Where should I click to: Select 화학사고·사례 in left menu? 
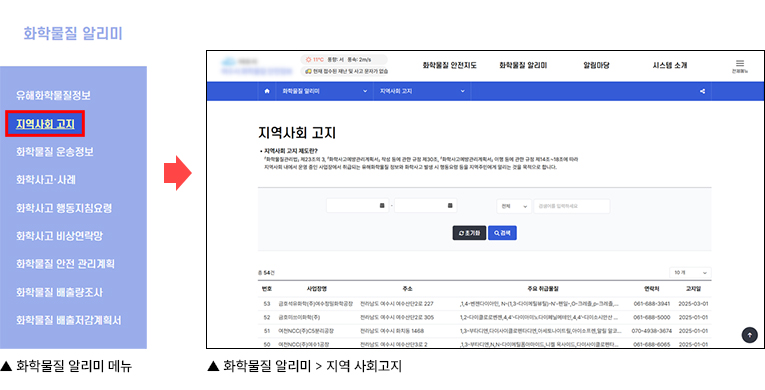46,180
